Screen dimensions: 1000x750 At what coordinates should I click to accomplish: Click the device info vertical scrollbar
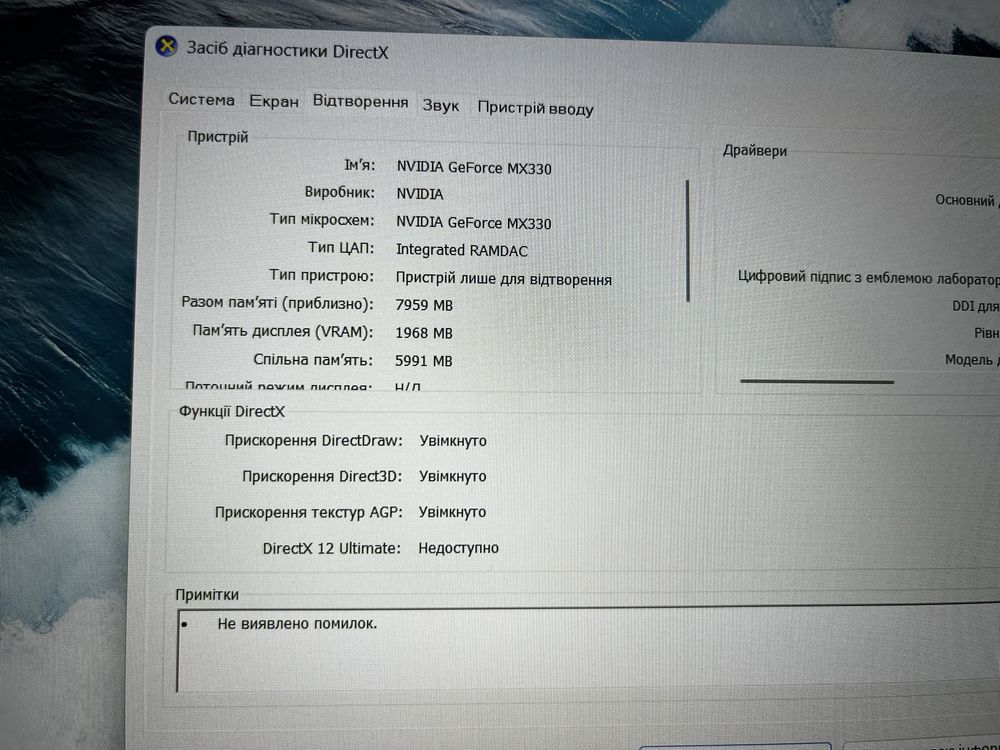click(688, 240)
